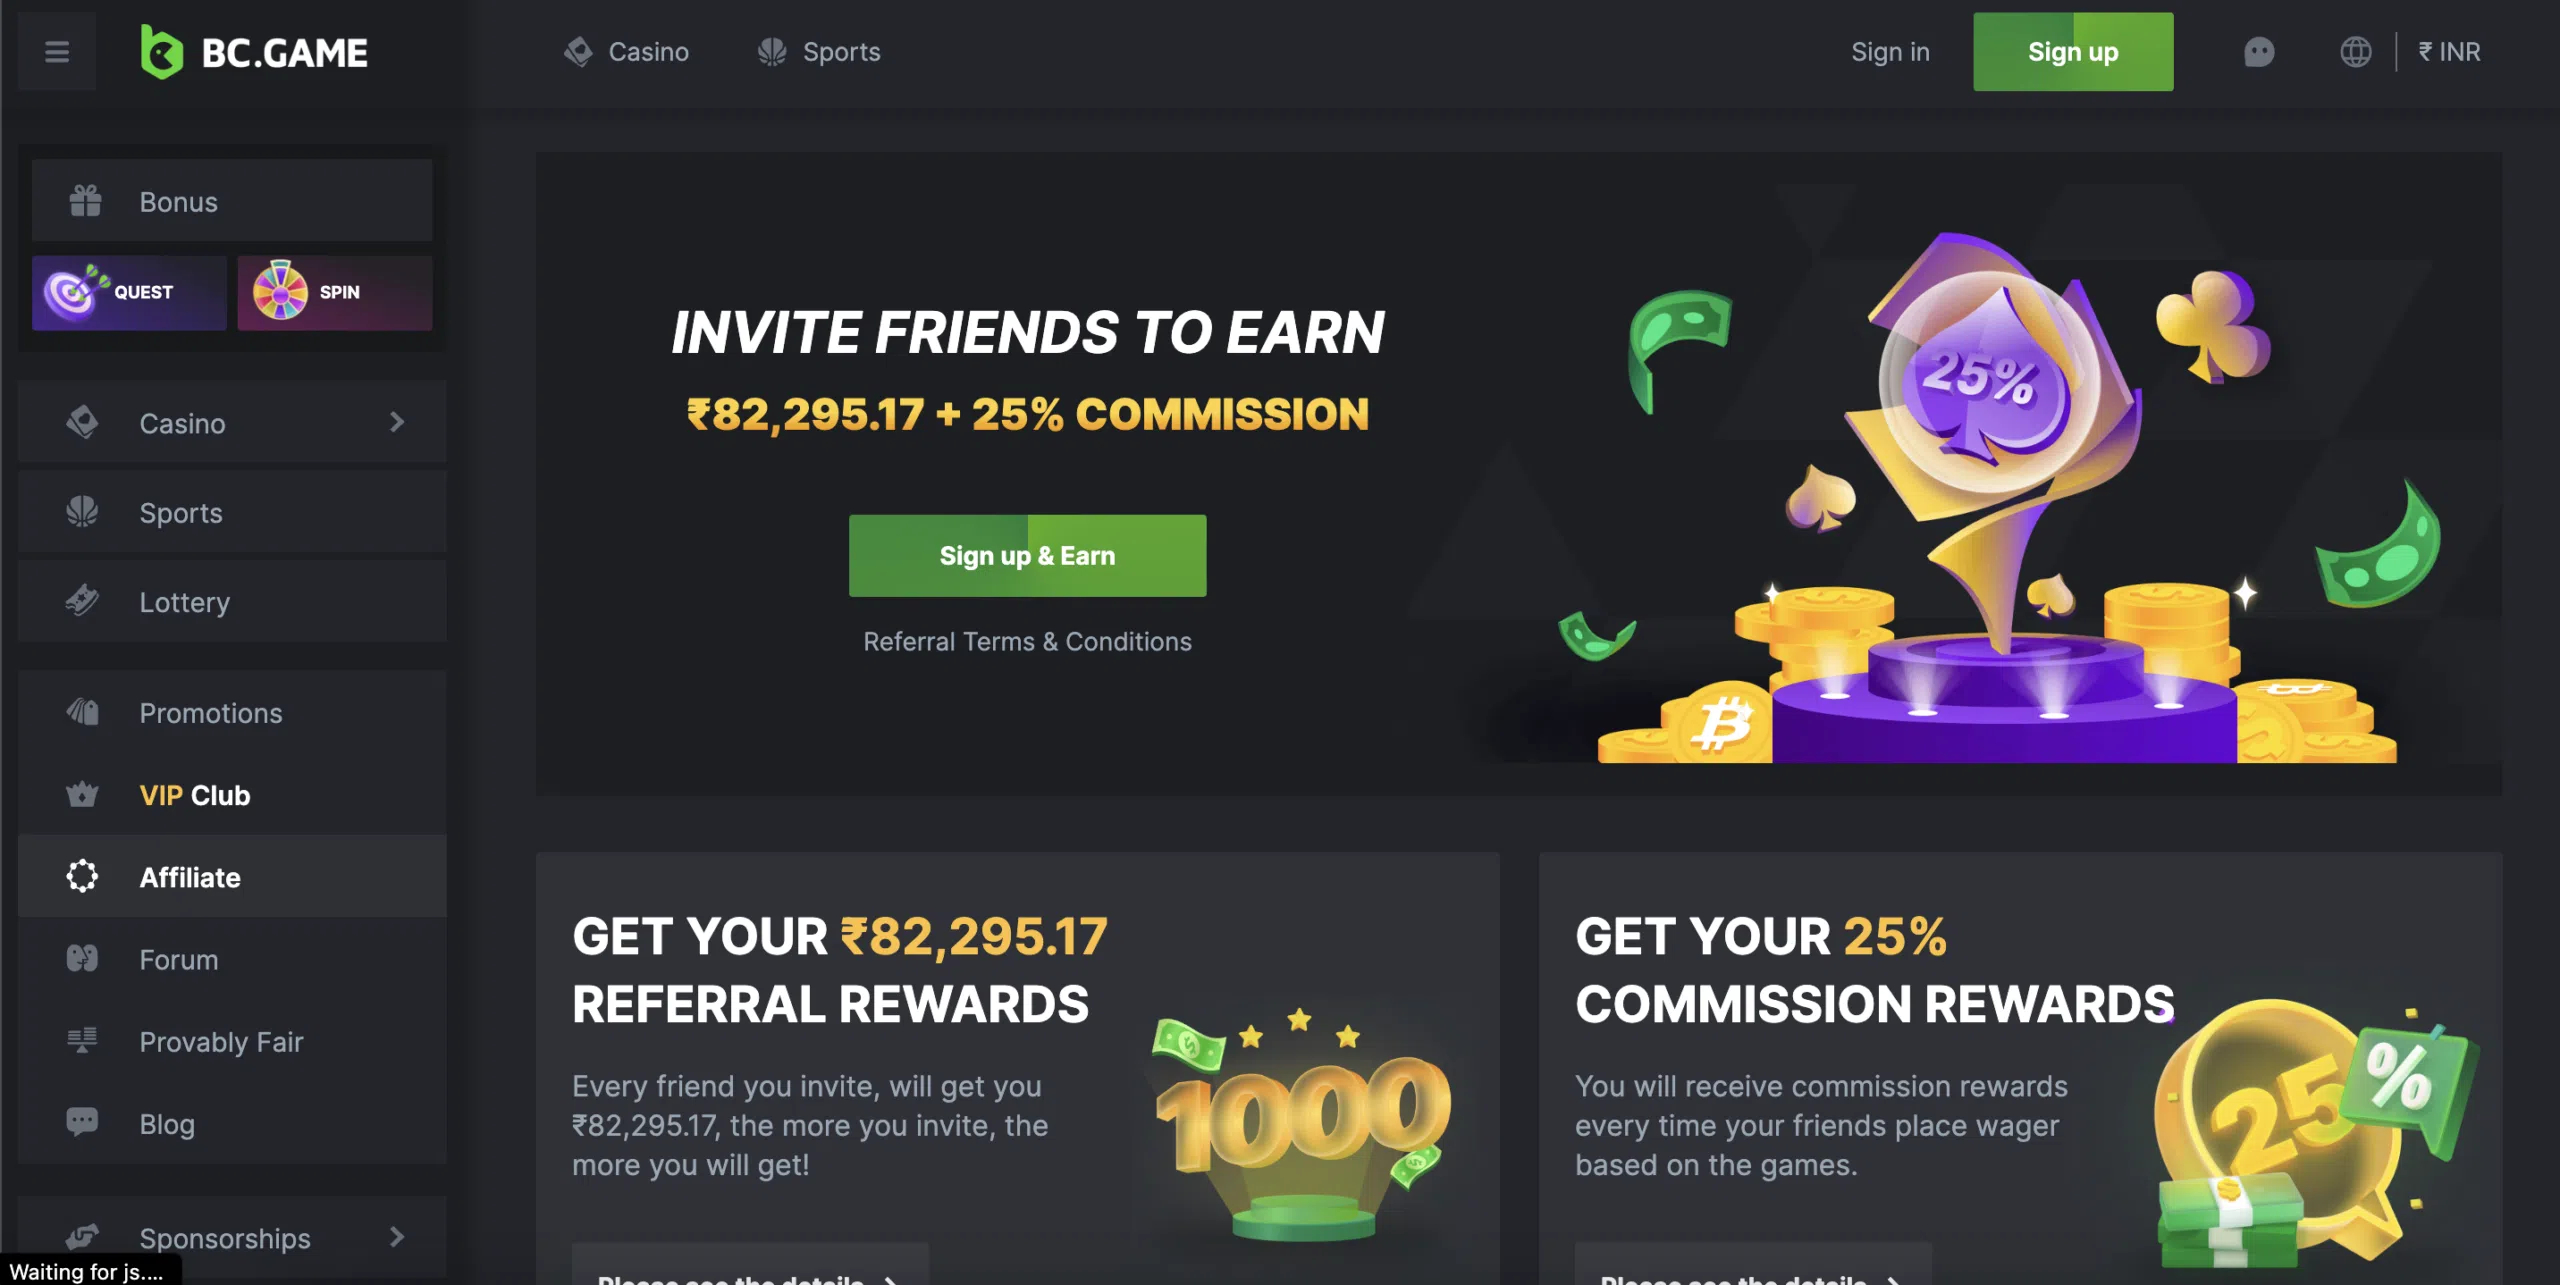
Task: Expand the Sponsorships sidebar chevron
Action: click(397, 1237)
